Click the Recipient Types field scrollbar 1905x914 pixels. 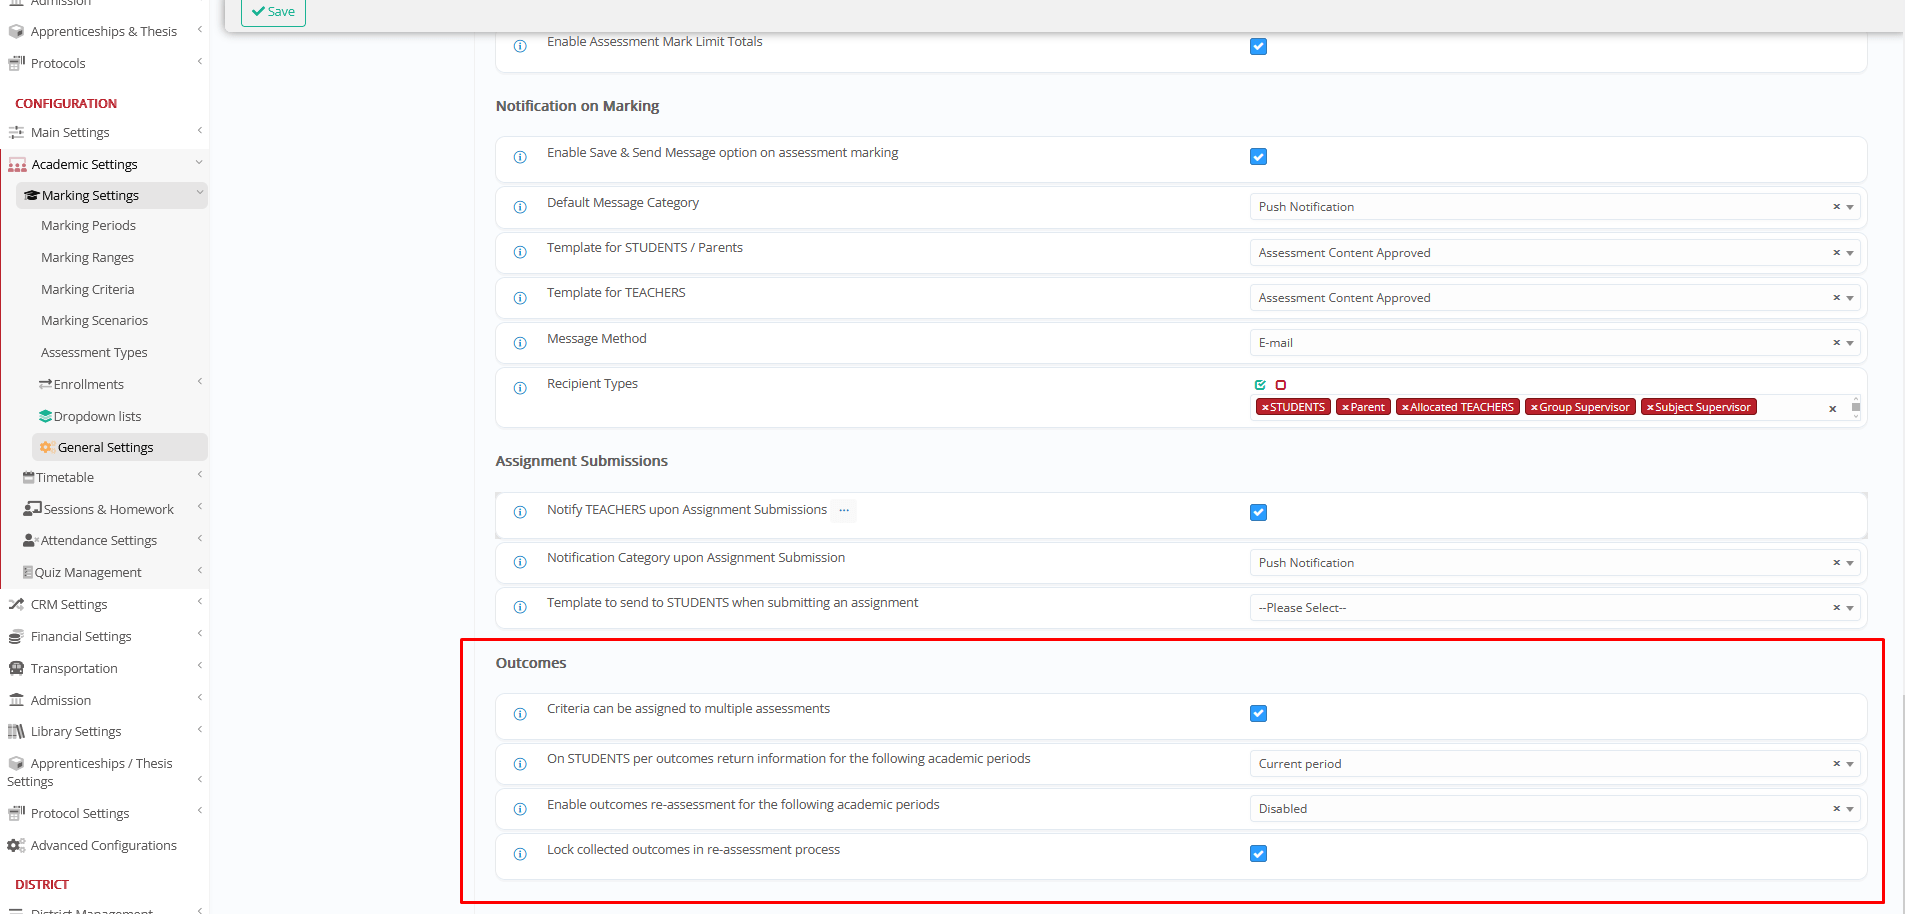click(1856, 407)
